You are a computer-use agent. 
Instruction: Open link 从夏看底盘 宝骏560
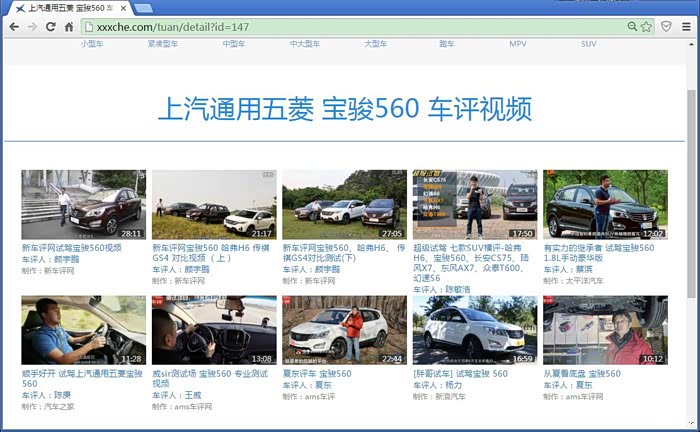582,374
